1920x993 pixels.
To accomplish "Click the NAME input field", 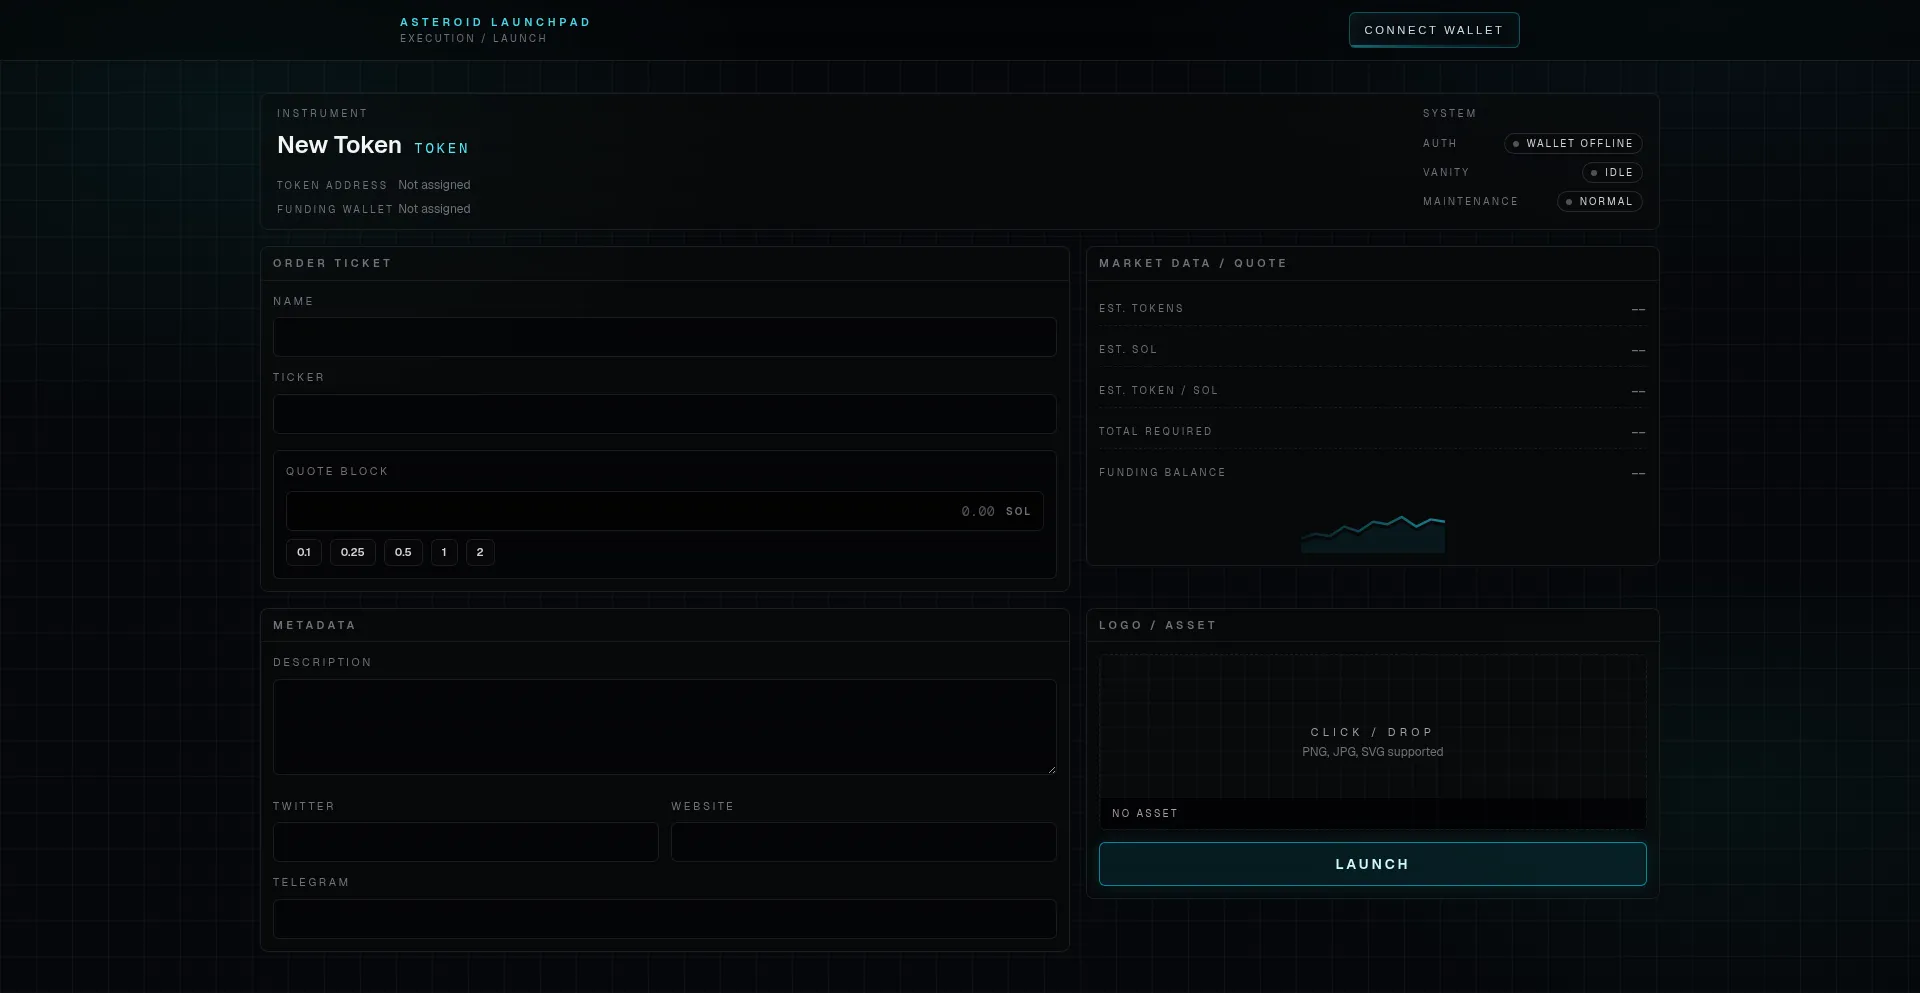I will 664,337.
